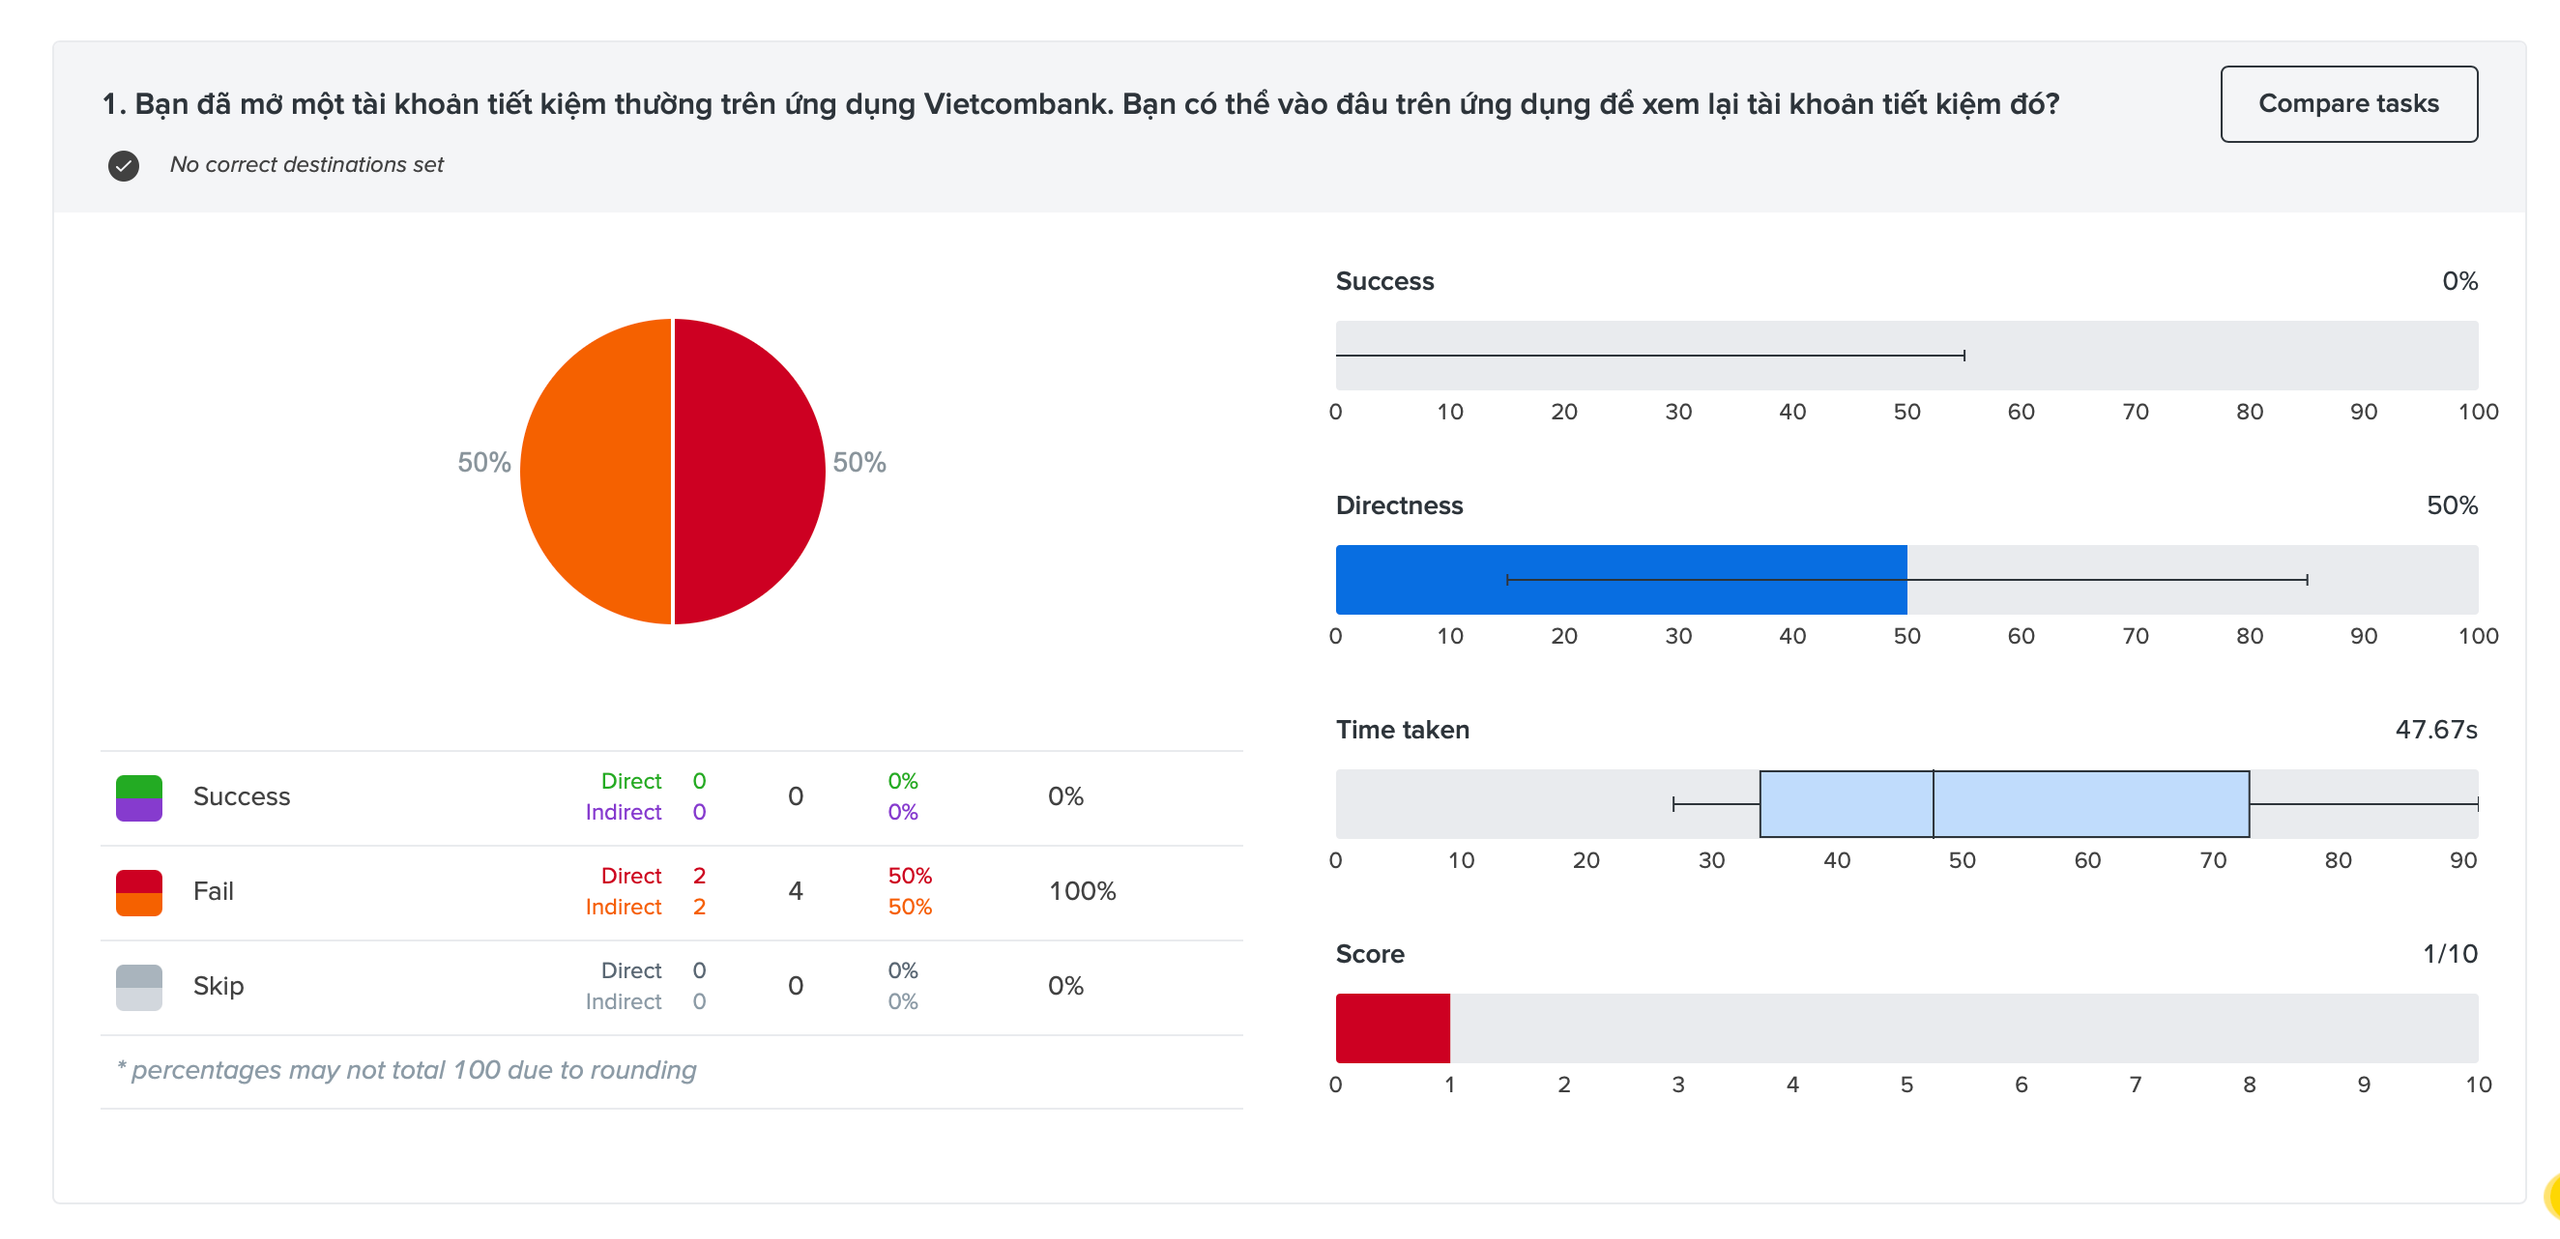Click the Skip row label
Image resolution: width=2560 pixels, height=1239 pixels.
218,986
